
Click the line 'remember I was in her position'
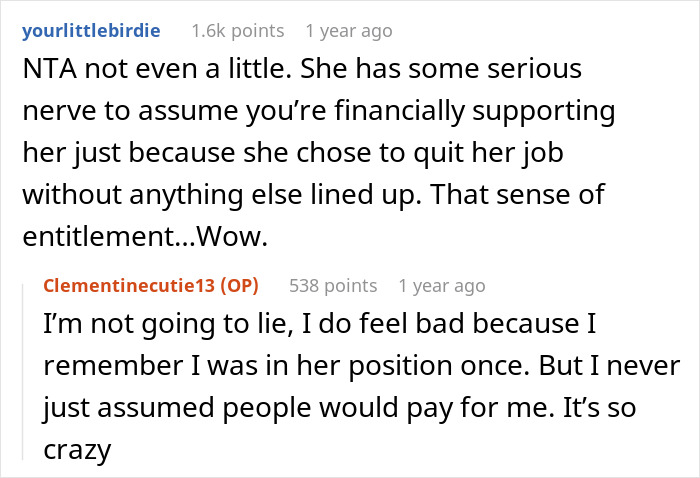(x=362, y=366)
